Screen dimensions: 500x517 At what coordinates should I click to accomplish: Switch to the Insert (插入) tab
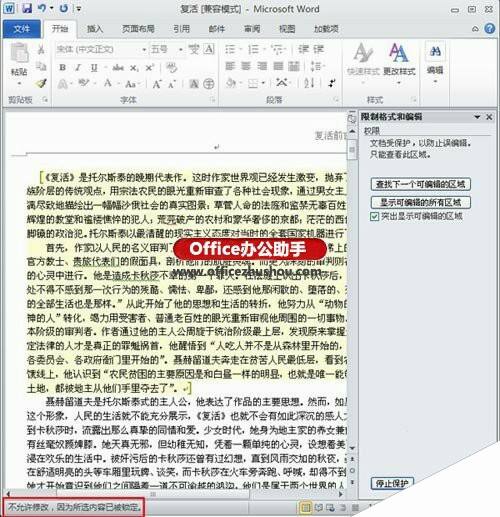(x=95, y=29)
